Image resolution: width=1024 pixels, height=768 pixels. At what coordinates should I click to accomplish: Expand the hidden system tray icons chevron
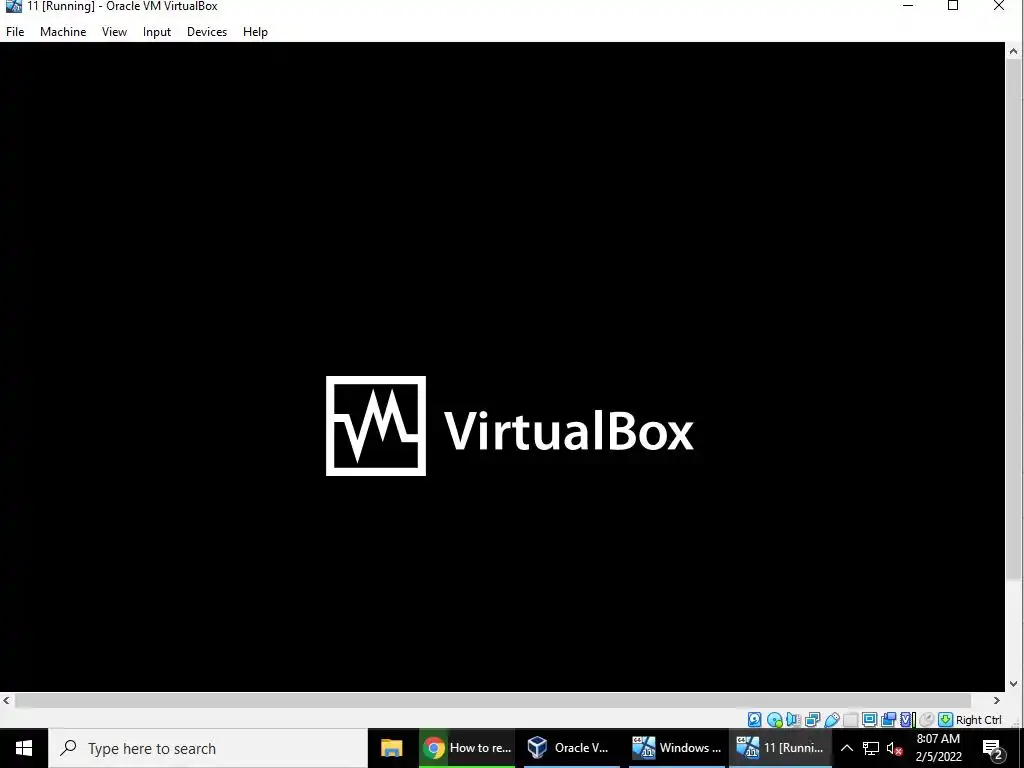coord(846,748)
